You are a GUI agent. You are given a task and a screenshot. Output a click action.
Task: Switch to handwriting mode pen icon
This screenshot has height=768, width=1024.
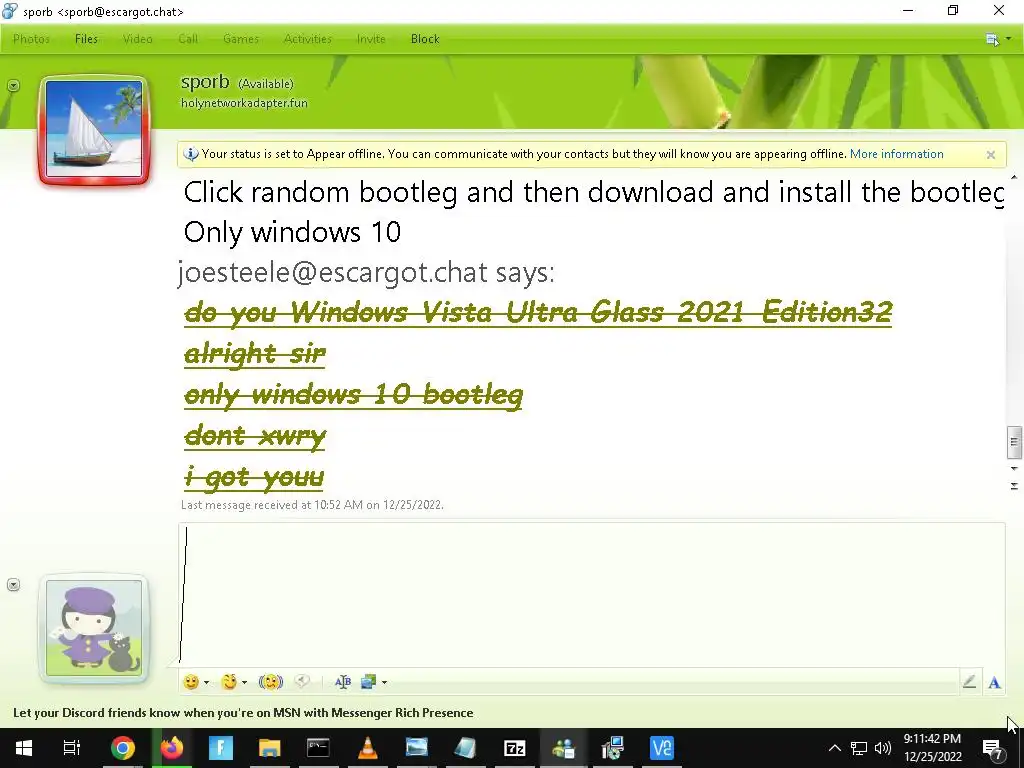[969, 682]
